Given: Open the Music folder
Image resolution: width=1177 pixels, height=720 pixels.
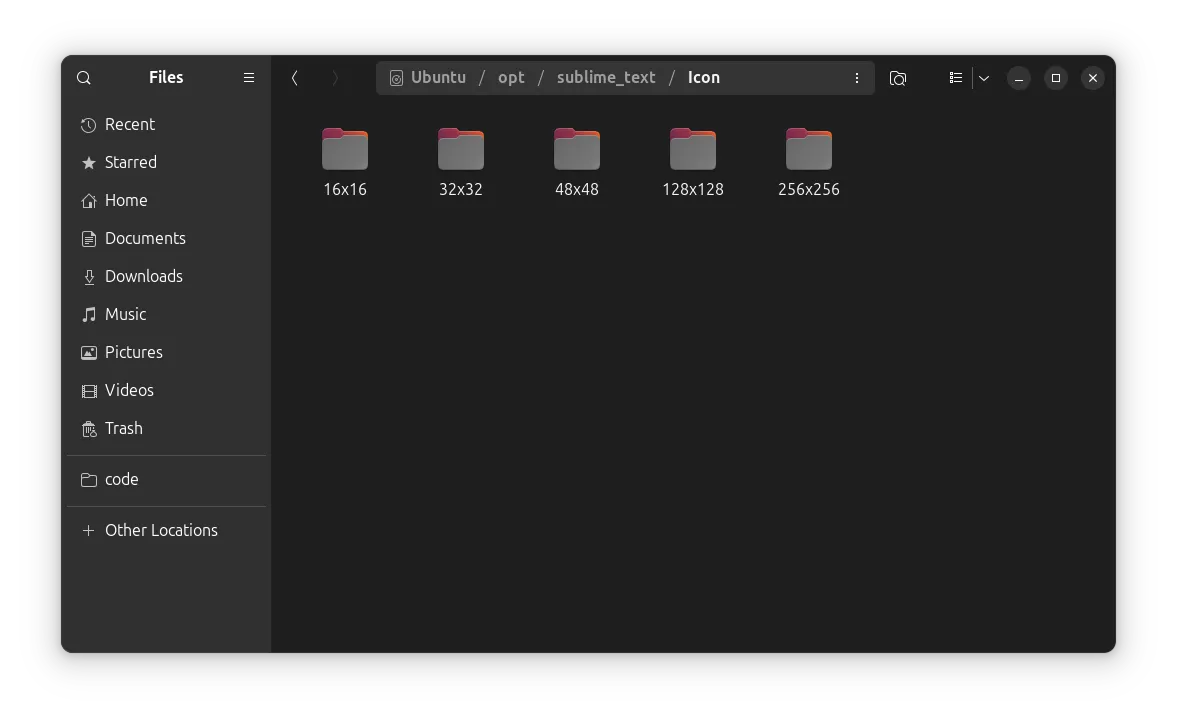Looking at the screenshot, I should 126,314.
